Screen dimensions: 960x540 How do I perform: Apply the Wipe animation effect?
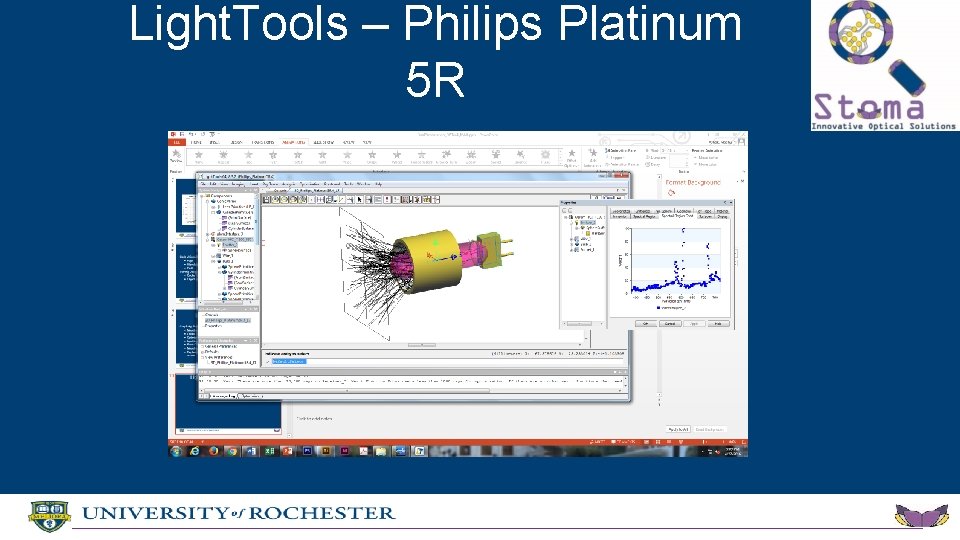[x=347, y=156]
